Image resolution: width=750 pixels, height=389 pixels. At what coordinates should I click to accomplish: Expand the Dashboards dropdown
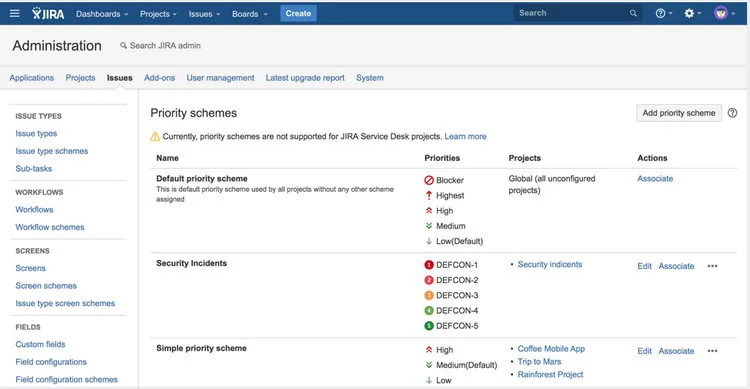102,14
